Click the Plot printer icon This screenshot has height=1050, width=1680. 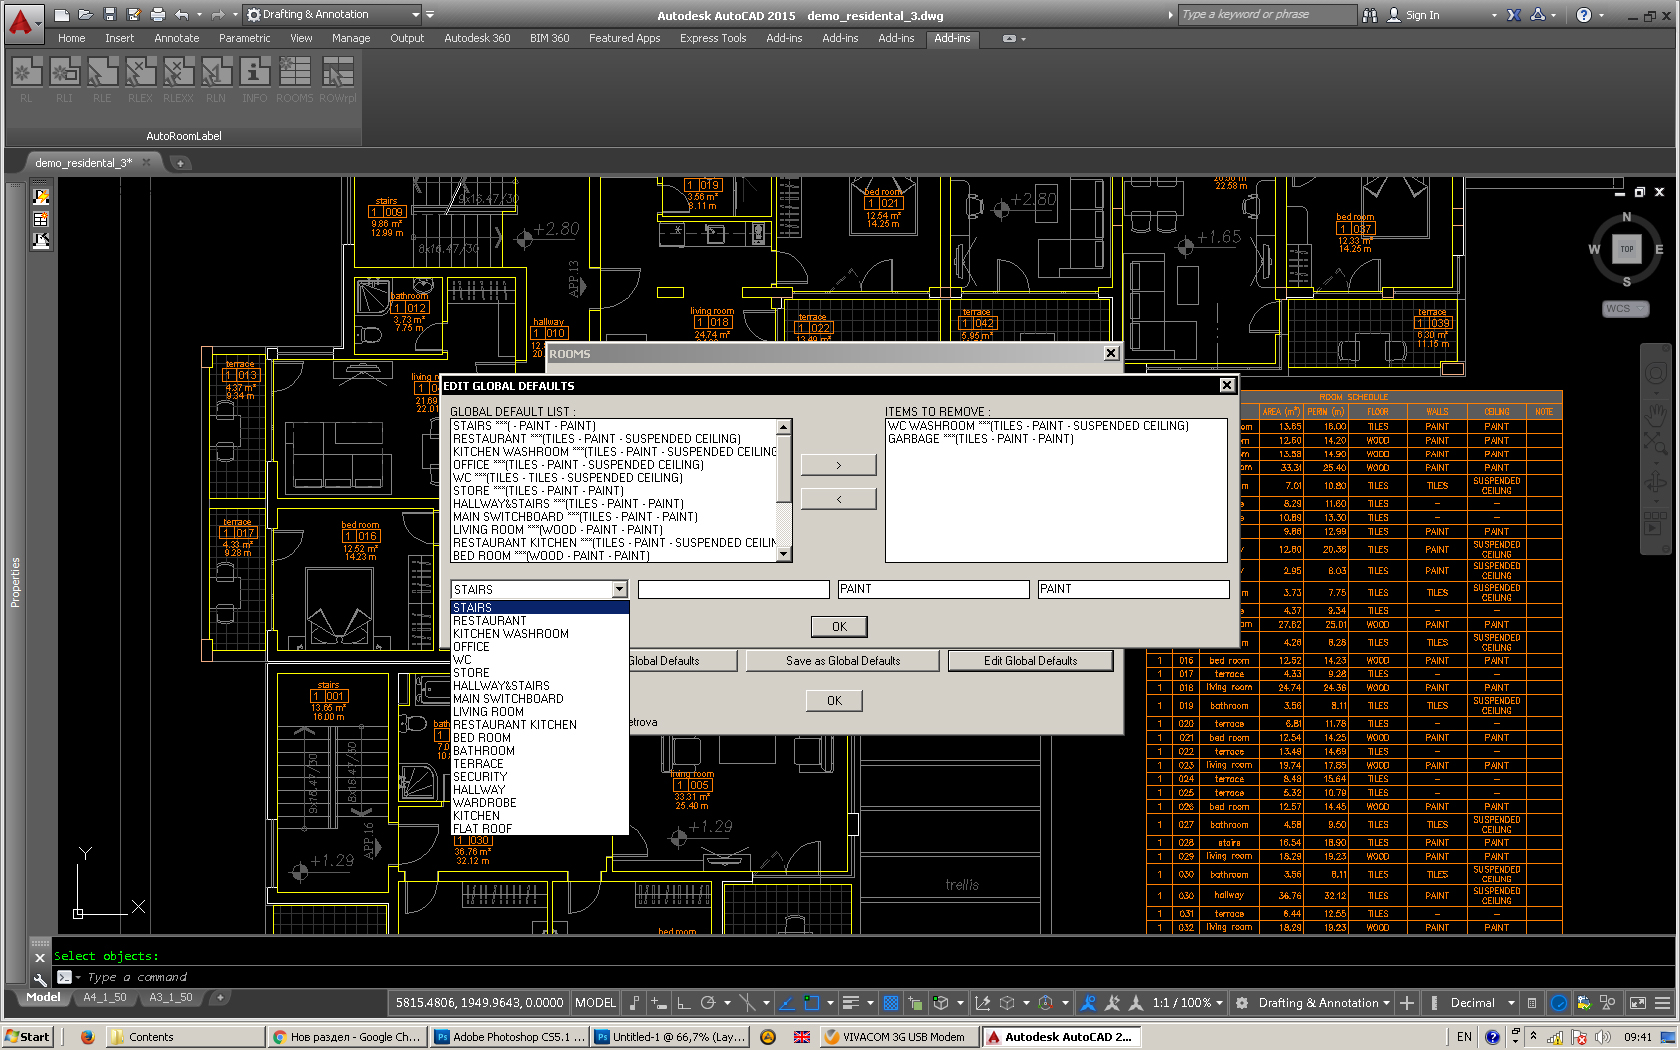click(157, 15)
